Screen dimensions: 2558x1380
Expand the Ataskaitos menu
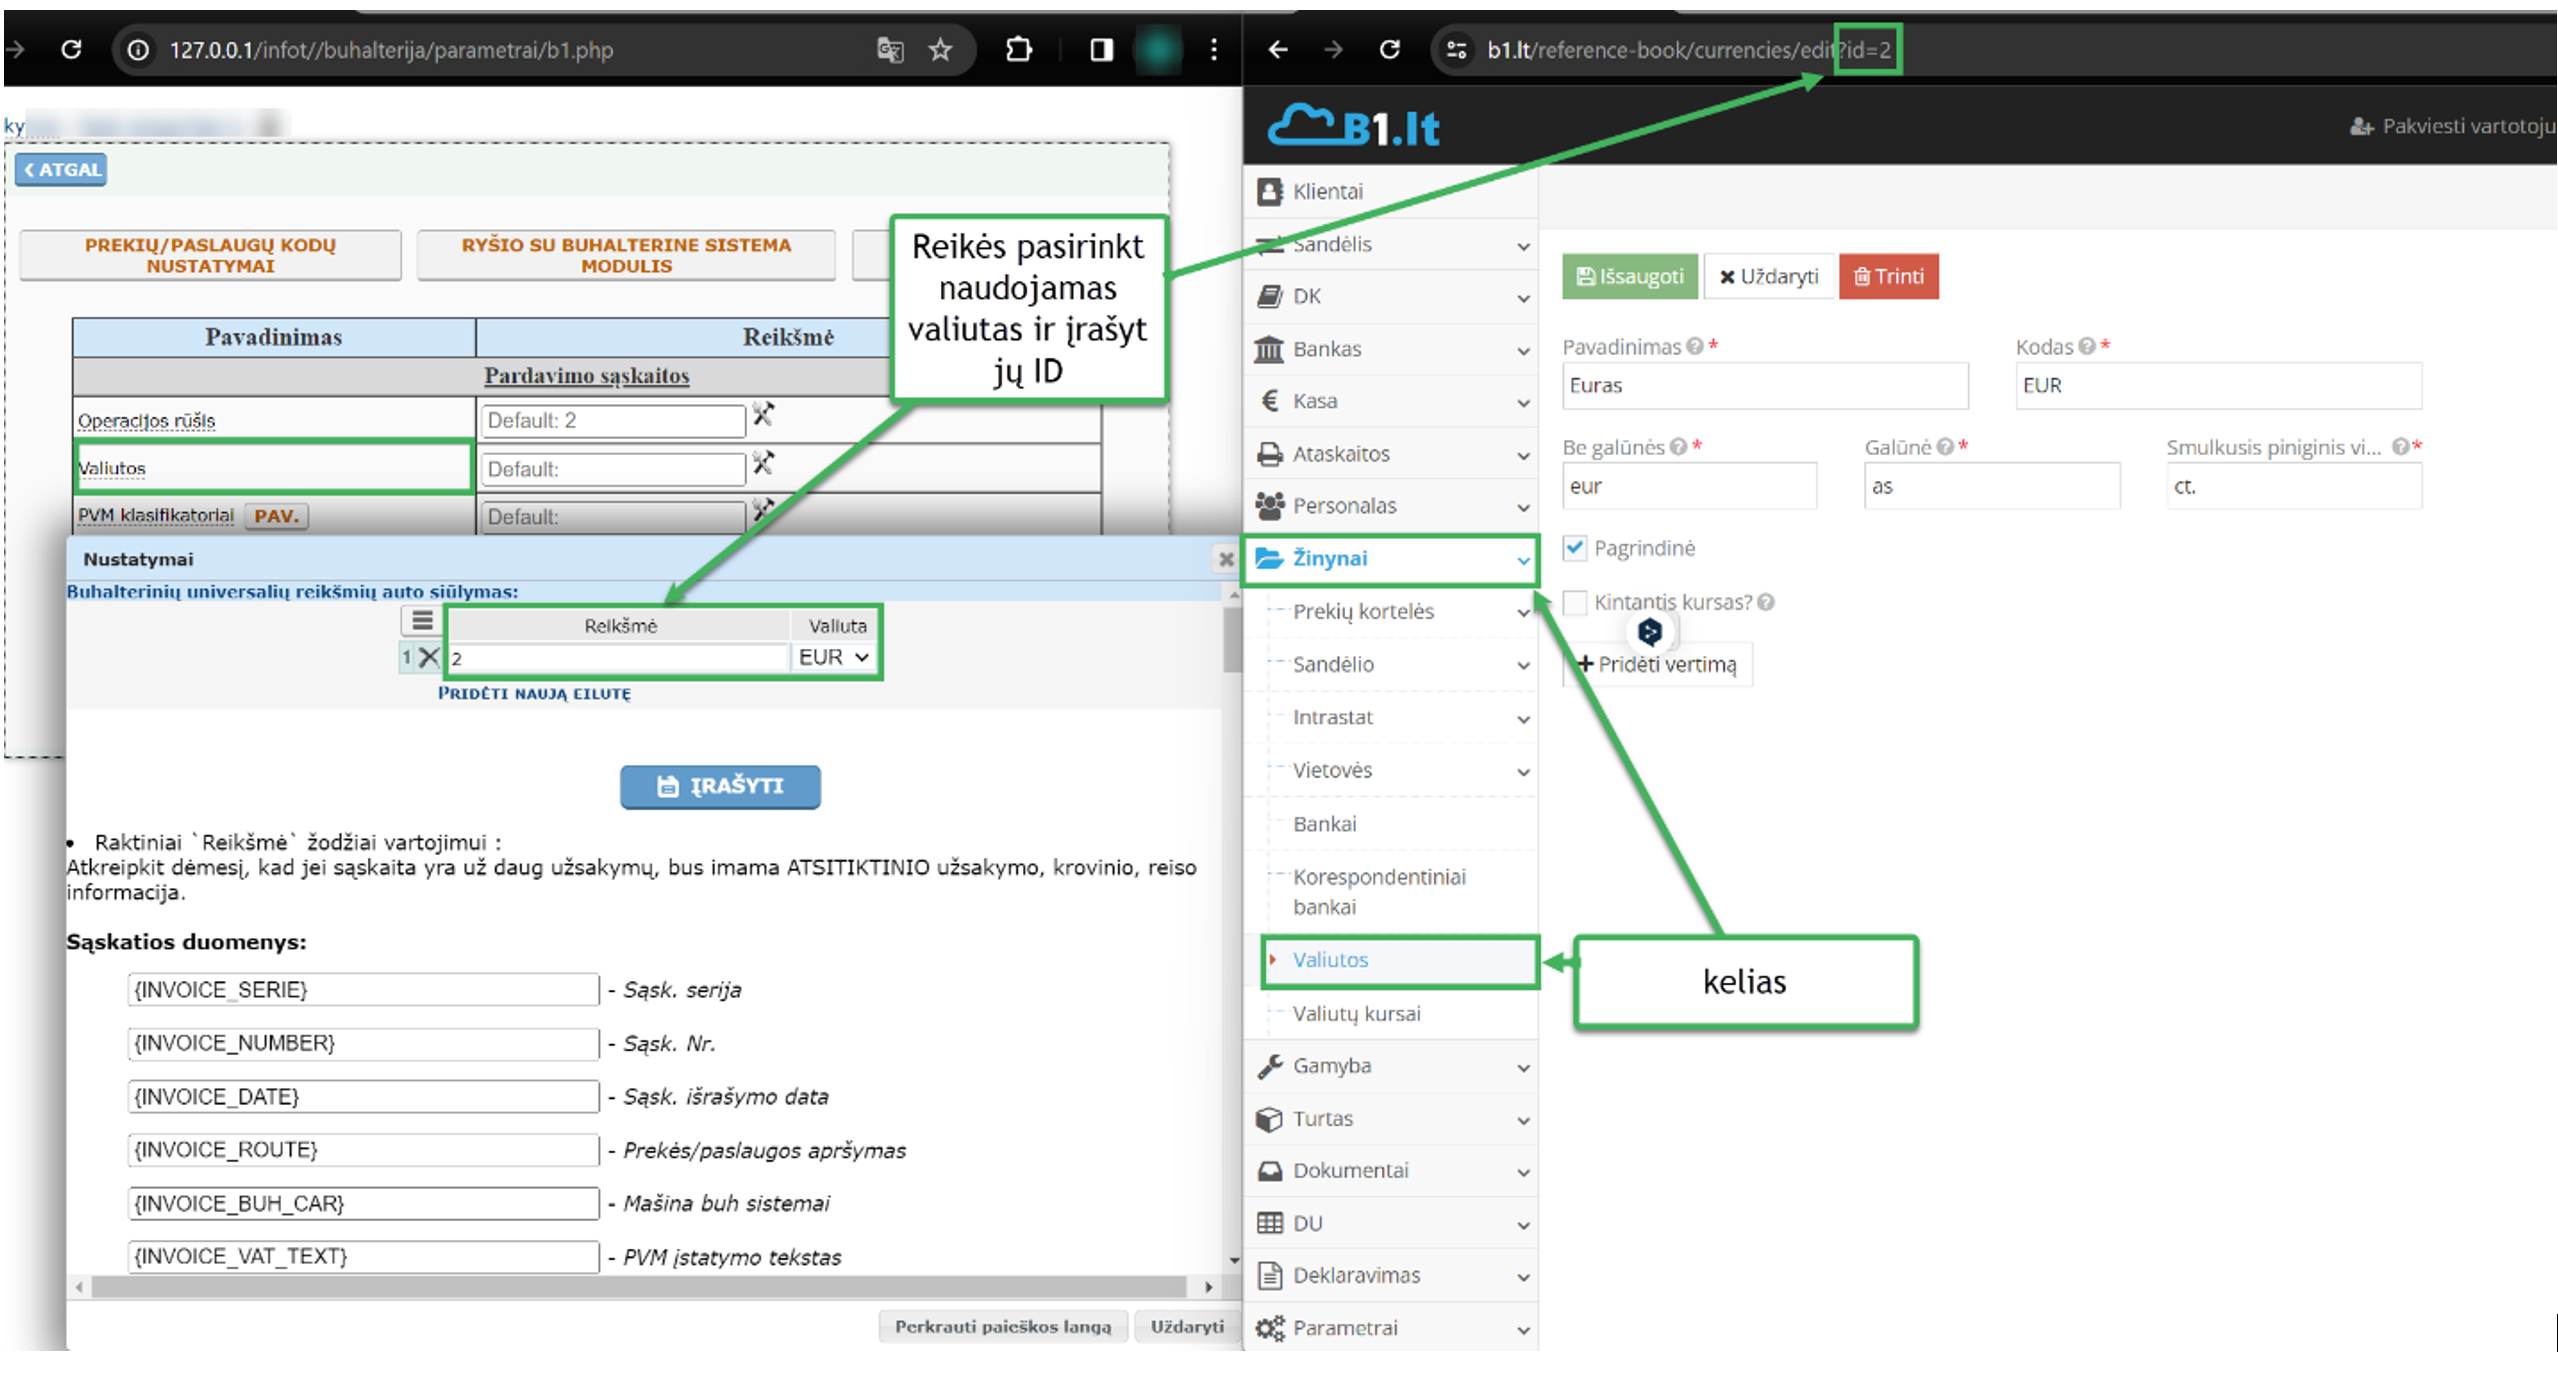(1391, 454)
